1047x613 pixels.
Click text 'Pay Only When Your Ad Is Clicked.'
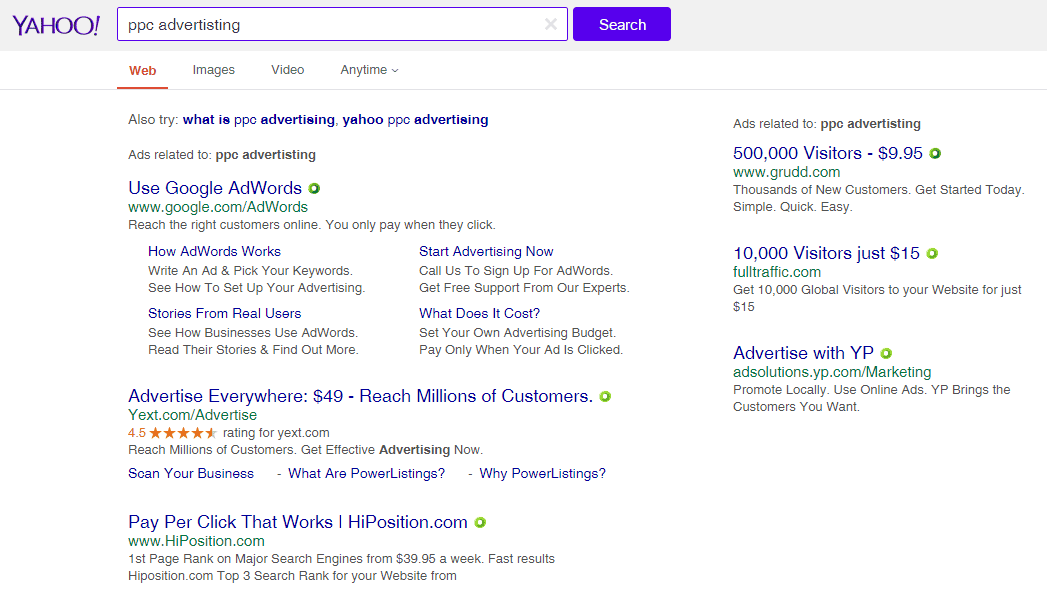click(x=521, y=350)
